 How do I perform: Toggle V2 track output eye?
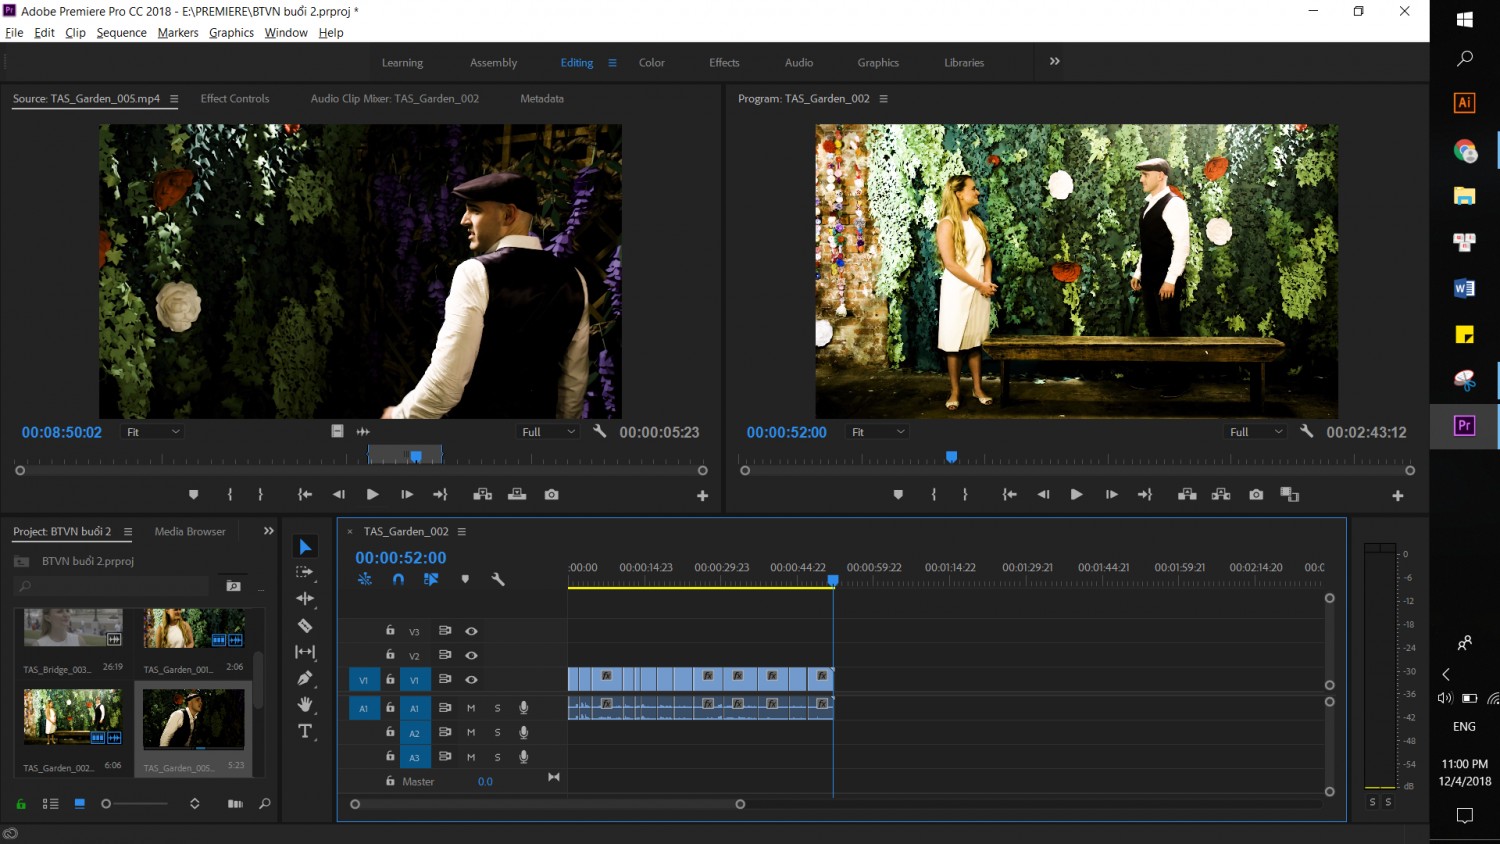pyautogui.click(x=471, y=655)
